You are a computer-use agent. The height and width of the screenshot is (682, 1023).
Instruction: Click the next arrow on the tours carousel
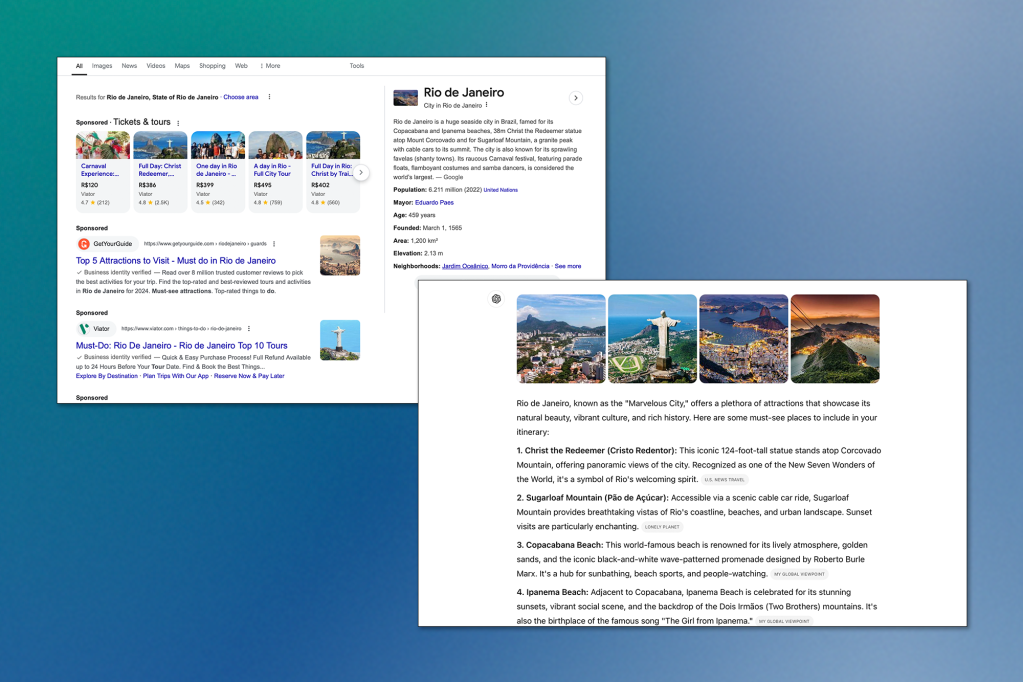click(361, 172)
